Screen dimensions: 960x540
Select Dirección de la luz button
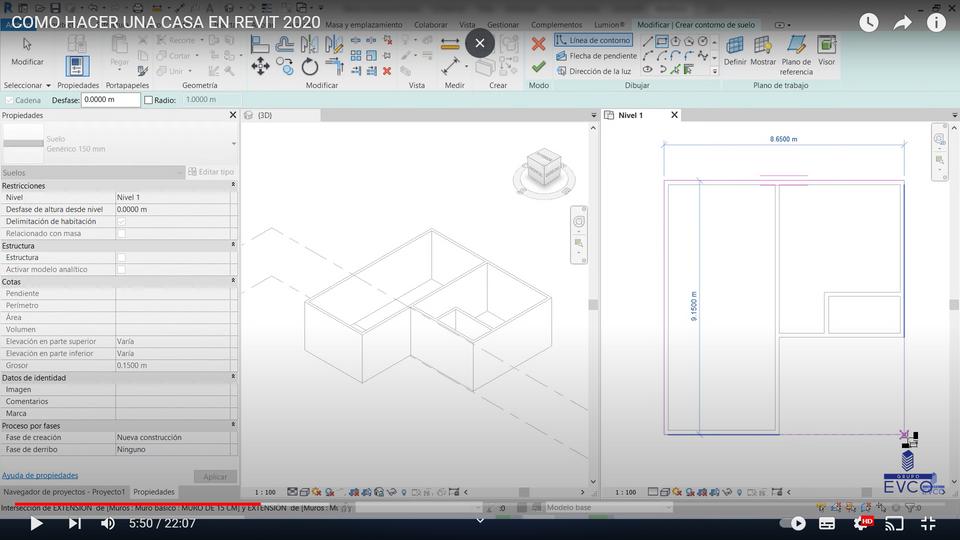[x=593, y=71]
